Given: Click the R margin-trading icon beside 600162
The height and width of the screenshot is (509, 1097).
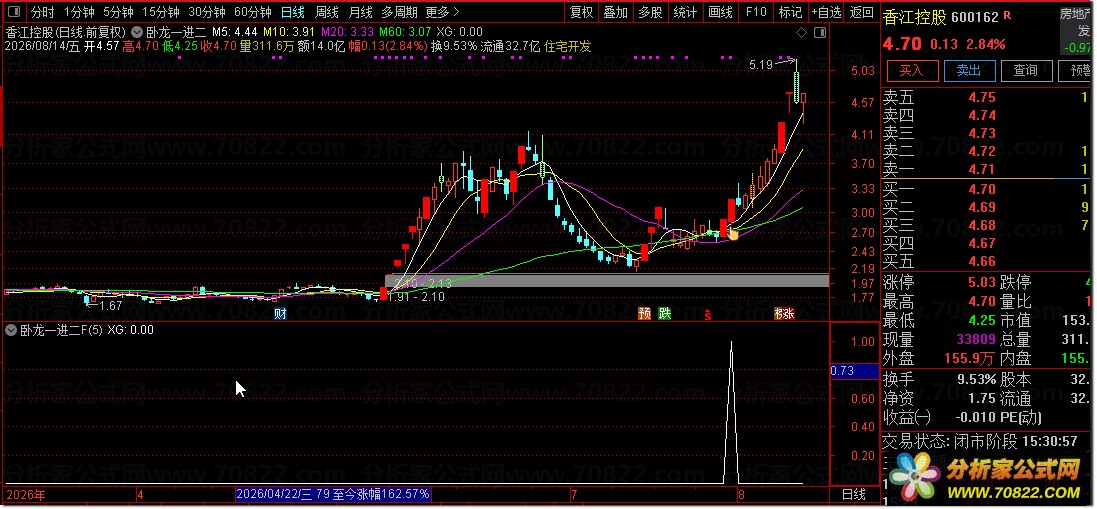Looking at the screenshot, I should pos(1007,15).
